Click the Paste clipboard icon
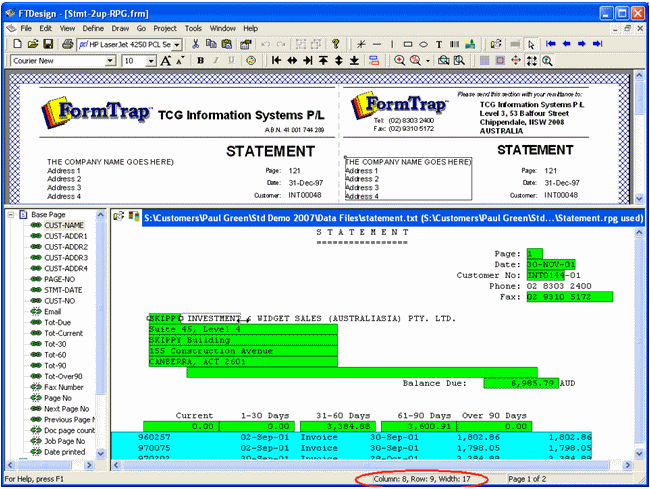650x489 pixels. (226, 44)
